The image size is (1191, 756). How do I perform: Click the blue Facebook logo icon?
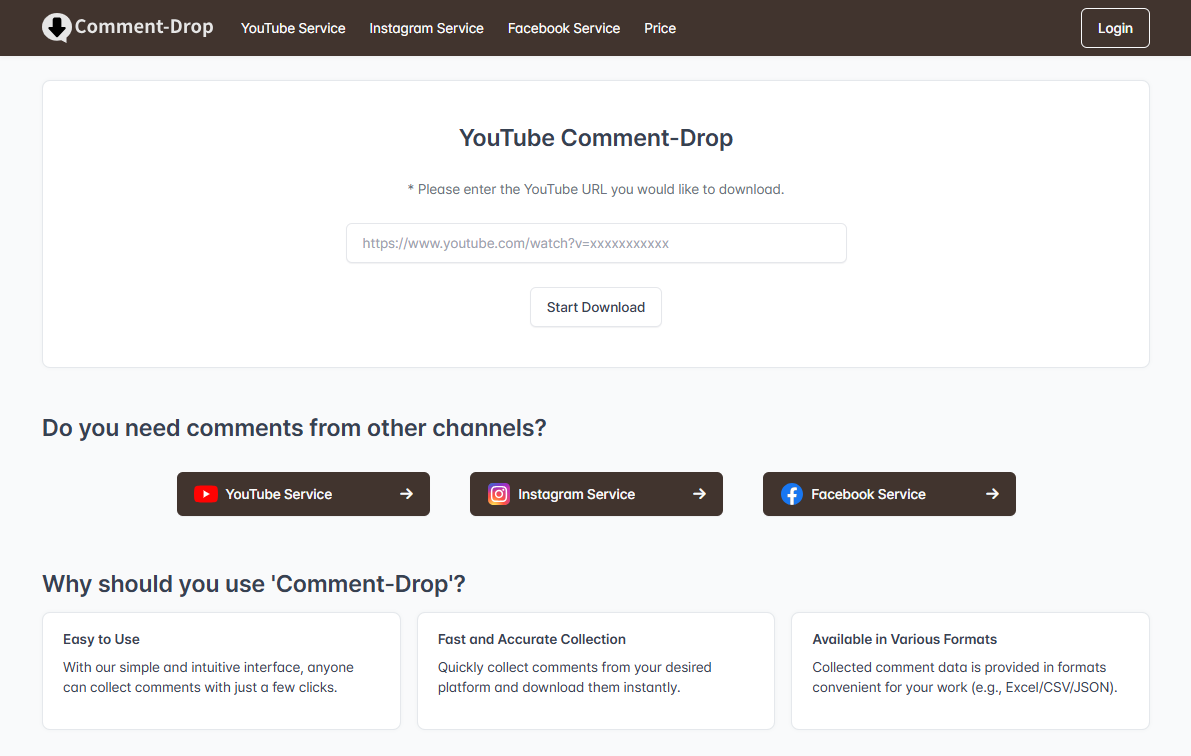click(791, 494)
